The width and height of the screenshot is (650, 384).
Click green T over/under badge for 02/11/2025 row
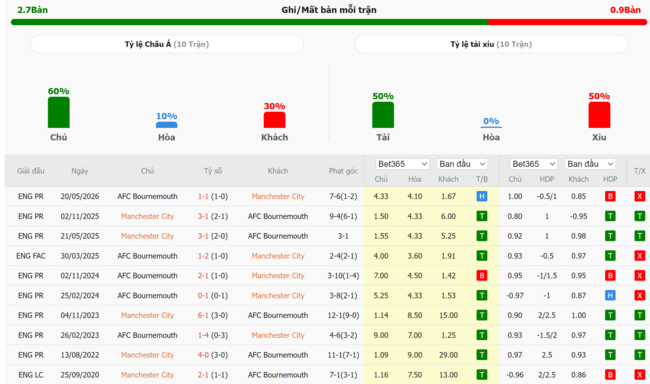pos(640,216)
